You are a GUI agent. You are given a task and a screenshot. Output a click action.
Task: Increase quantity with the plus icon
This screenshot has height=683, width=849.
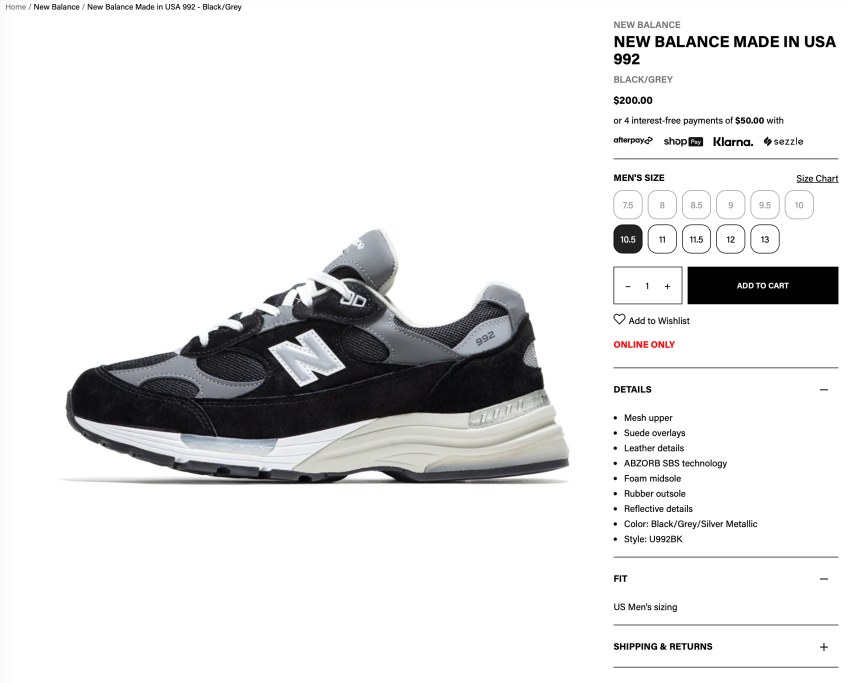[667, 286]
